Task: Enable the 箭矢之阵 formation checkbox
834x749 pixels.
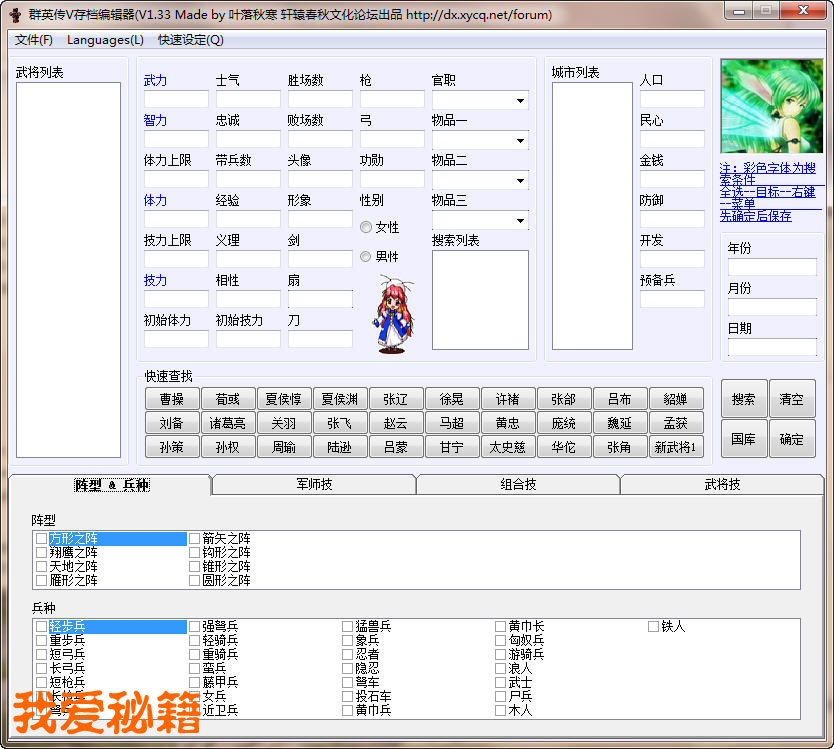Action: pyautogui.click(x=195, y=539)
